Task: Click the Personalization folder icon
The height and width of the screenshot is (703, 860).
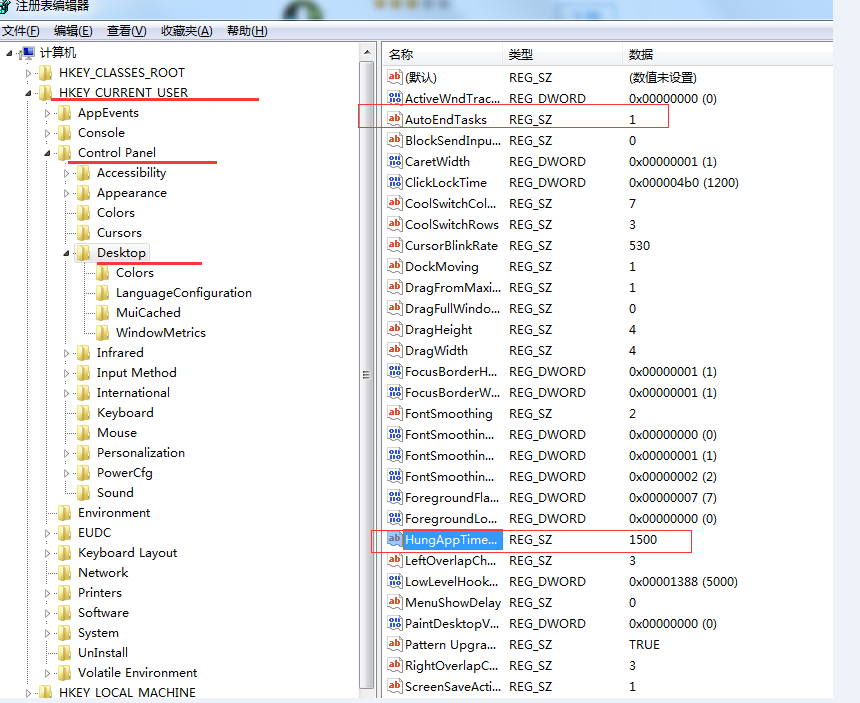Action: click(84, 453)
